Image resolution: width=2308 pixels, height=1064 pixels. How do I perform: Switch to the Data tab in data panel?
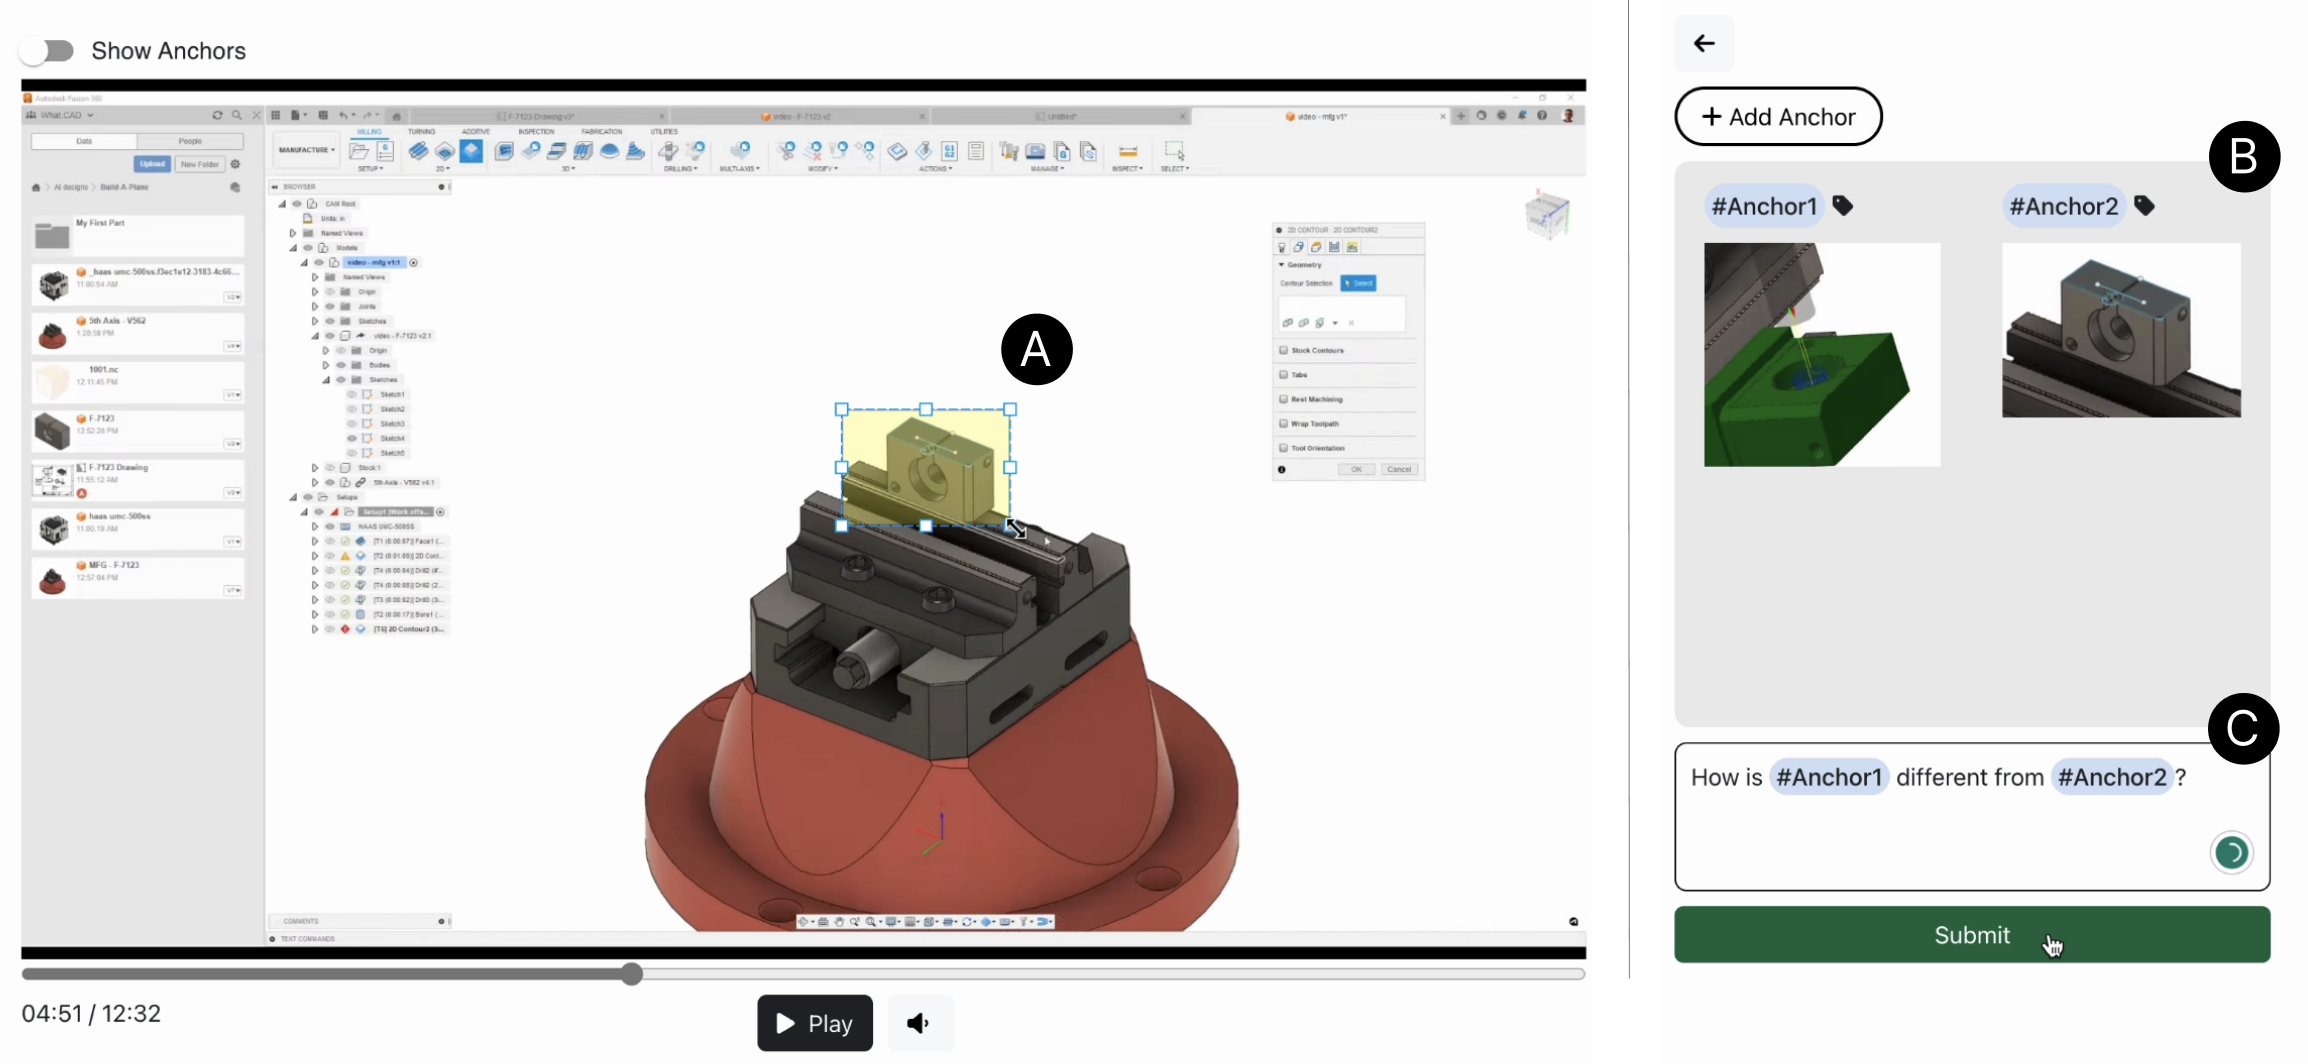pos(84,141)
